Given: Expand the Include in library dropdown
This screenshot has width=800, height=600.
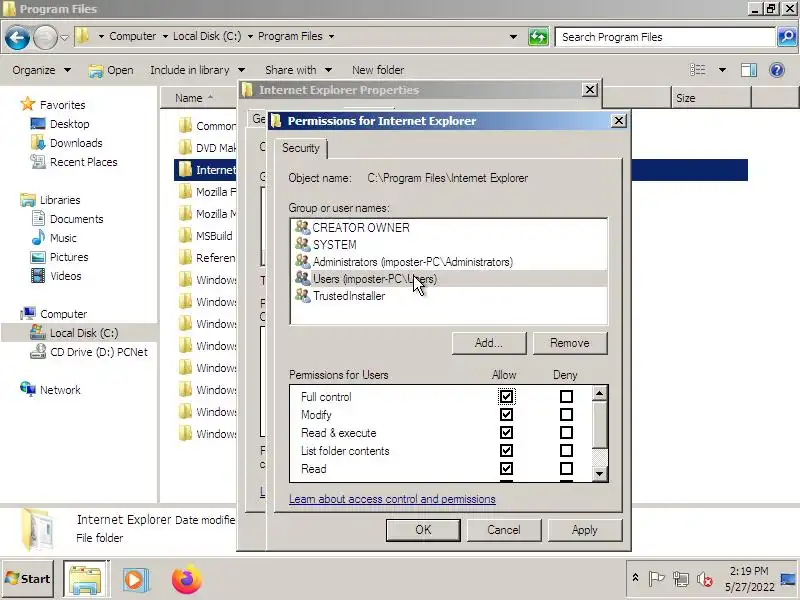Looking at the screenshot, I should [x=198, y=70].
